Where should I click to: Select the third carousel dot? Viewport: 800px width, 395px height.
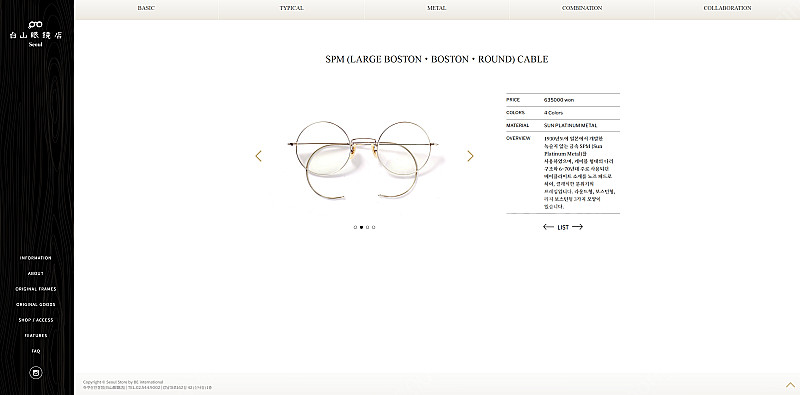[367, 228]
